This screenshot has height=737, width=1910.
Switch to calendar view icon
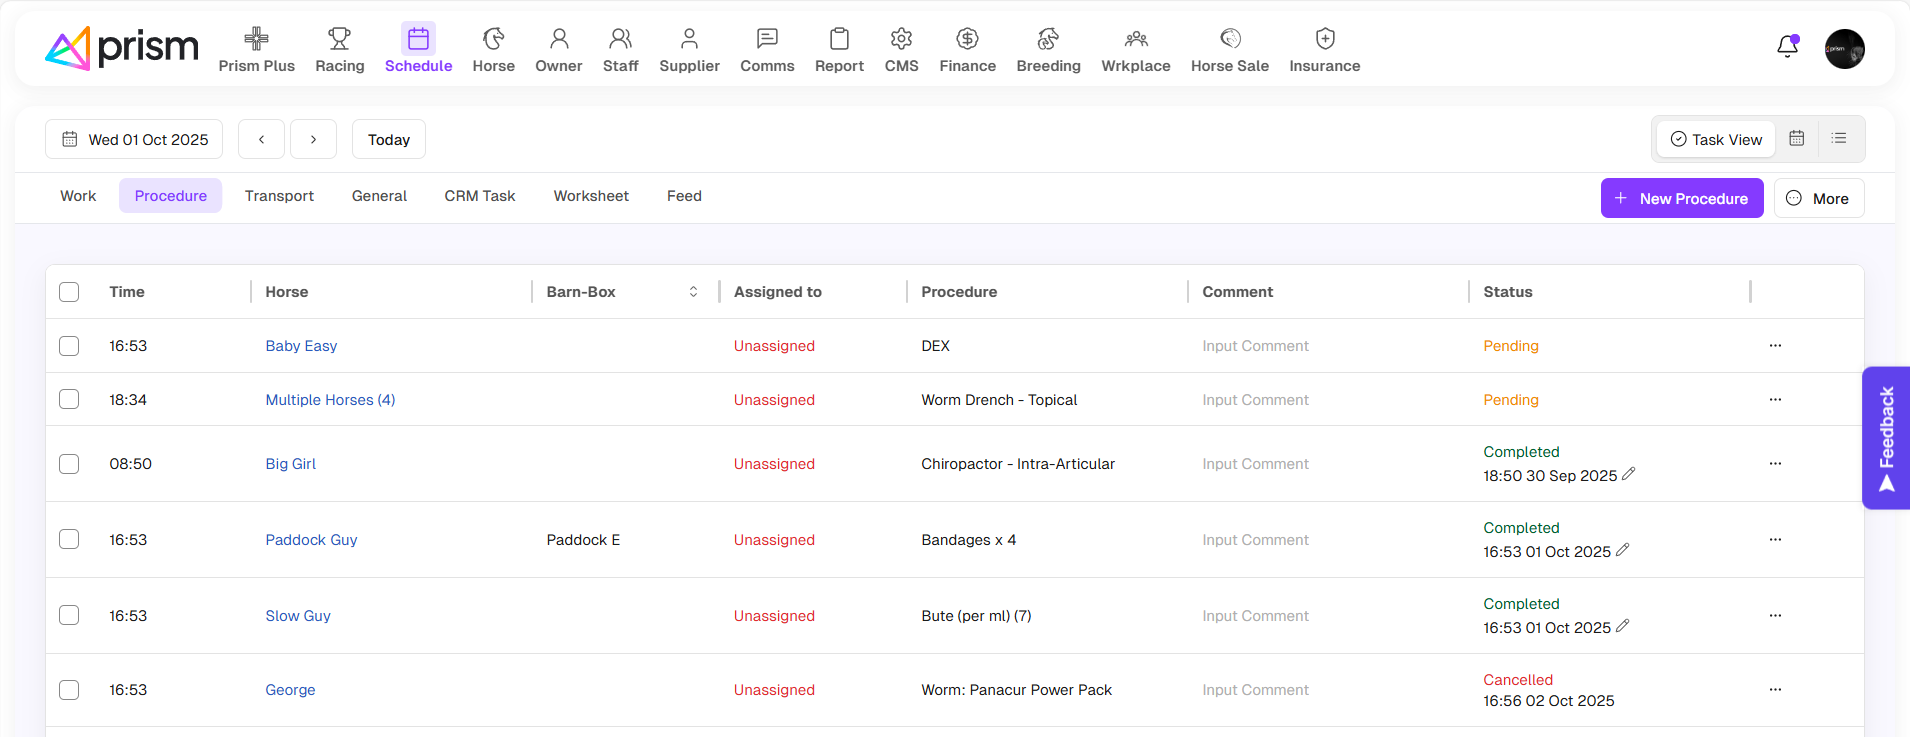(x=1796, y=139)
